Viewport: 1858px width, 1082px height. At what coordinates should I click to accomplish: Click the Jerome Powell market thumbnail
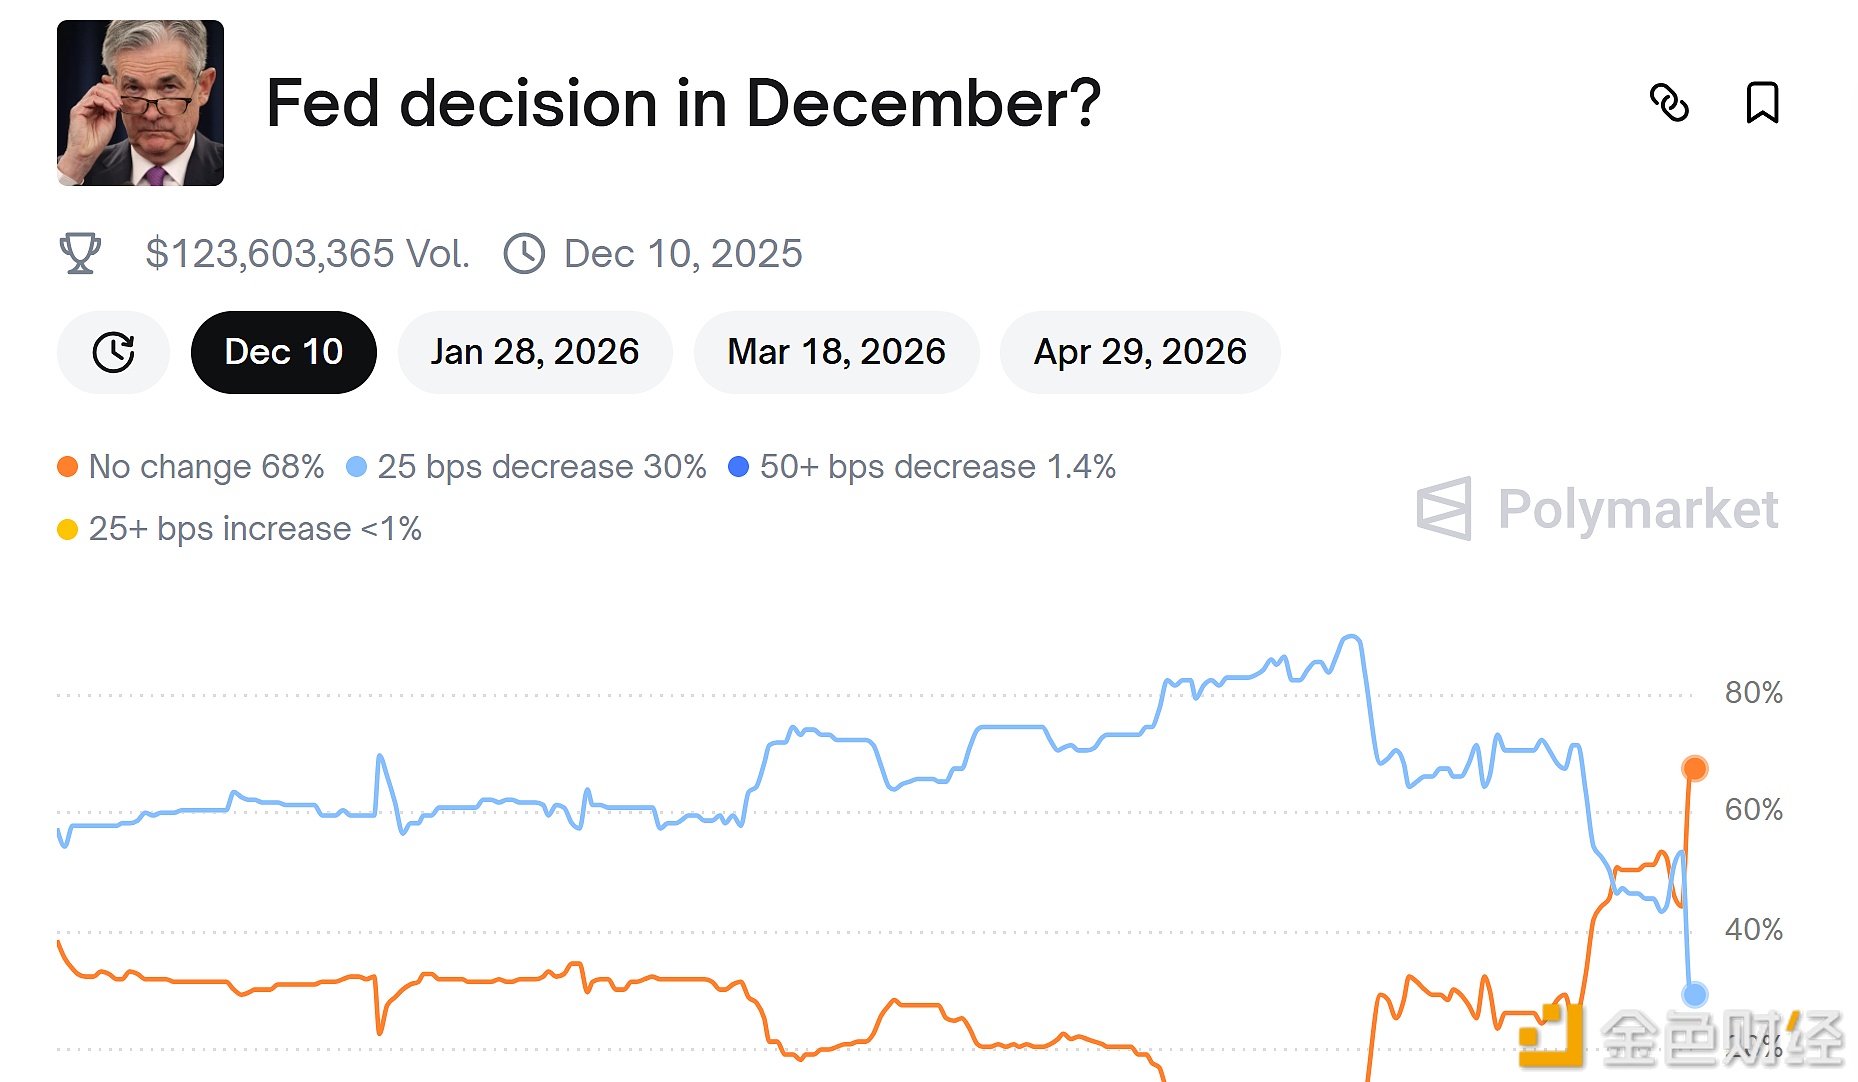(140, 101)
